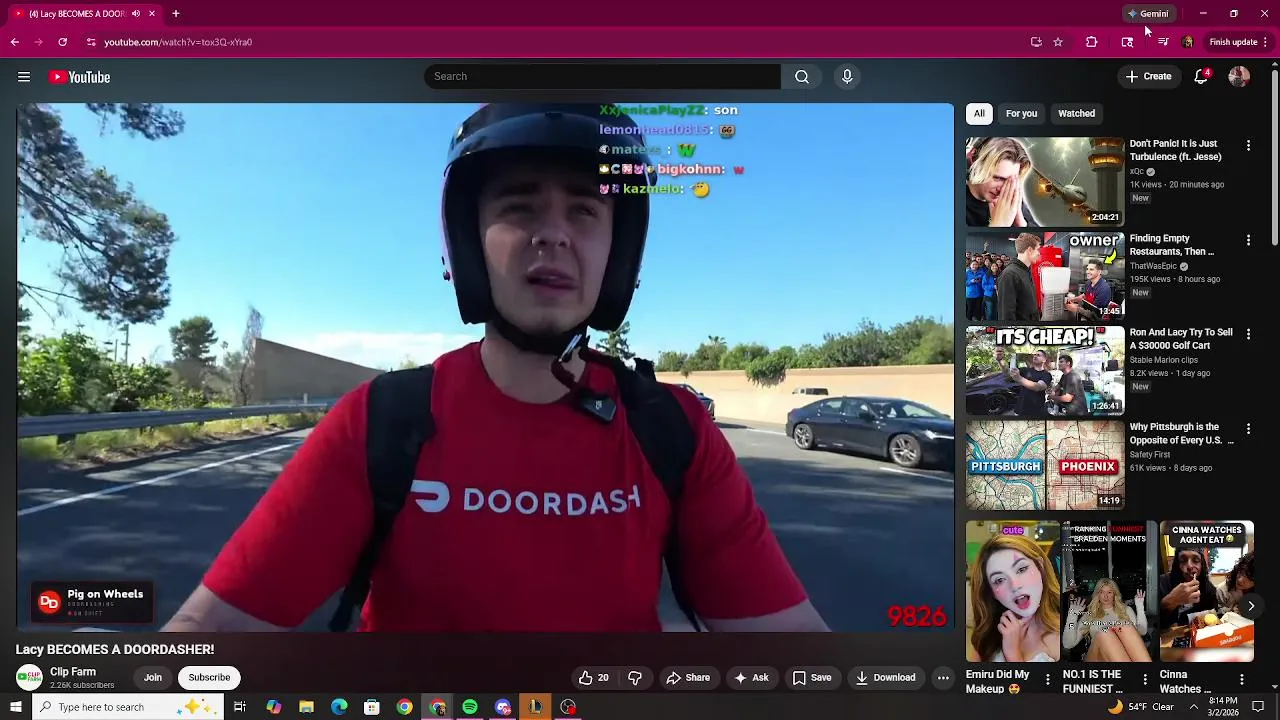Select the 'Watched' filter chip
Image resolution: width=1280 pixels, height=720 pixels.
click(1076, 114)
